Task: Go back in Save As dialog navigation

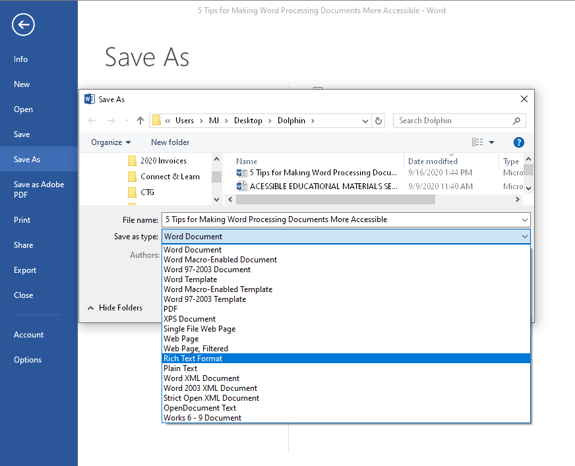Action: [x=92, y=121]
